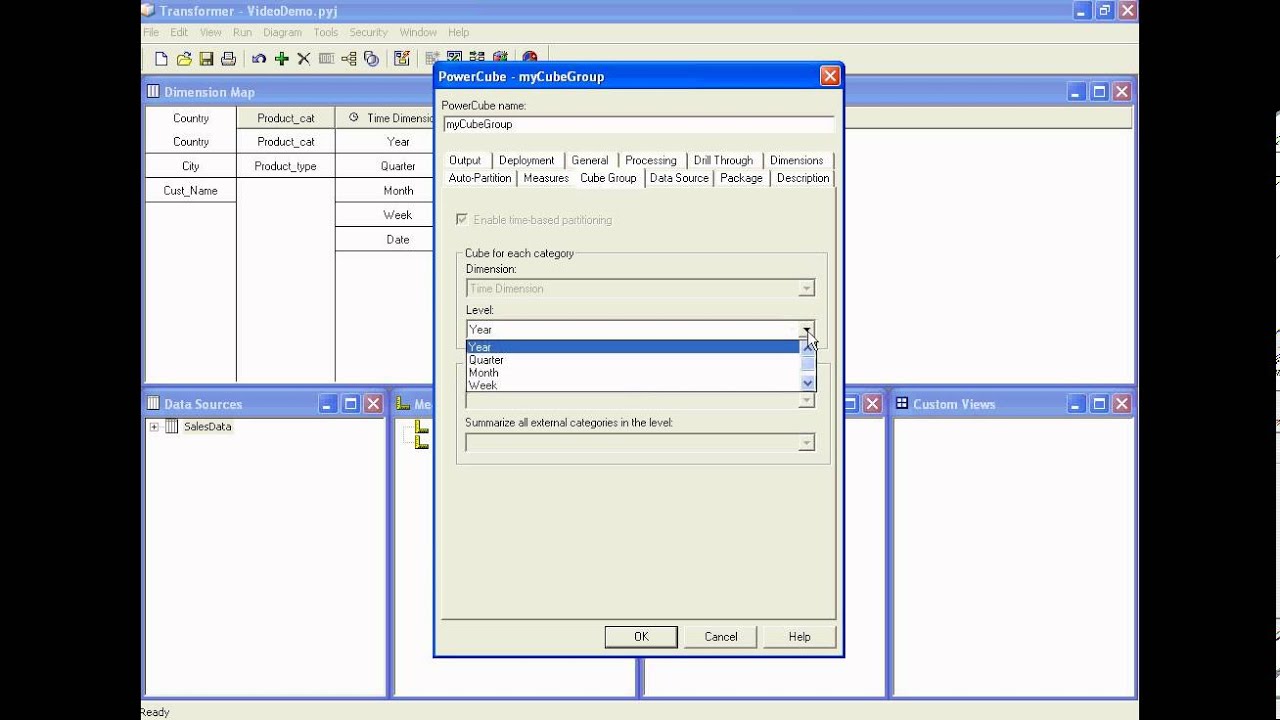Click the New model toolbar icon
Screen dimensions: 1280x720
click(161, 59)
